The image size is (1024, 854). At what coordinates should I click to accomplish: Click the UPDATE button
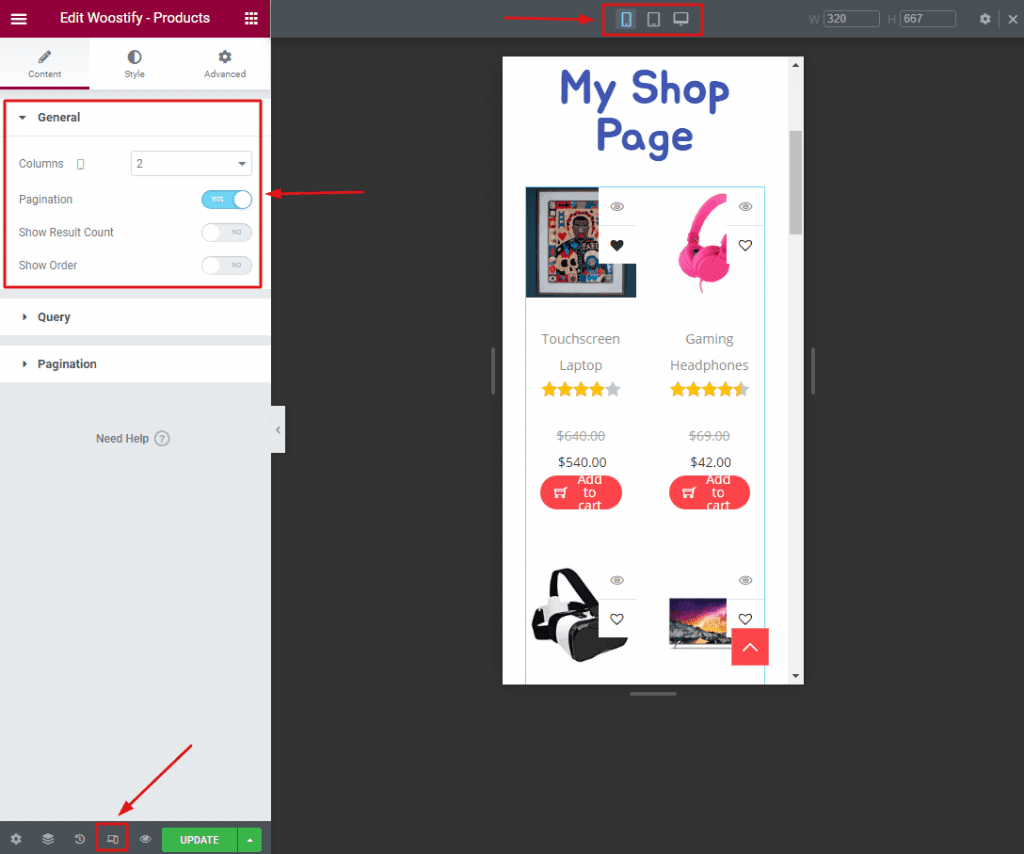pos(199,839)
